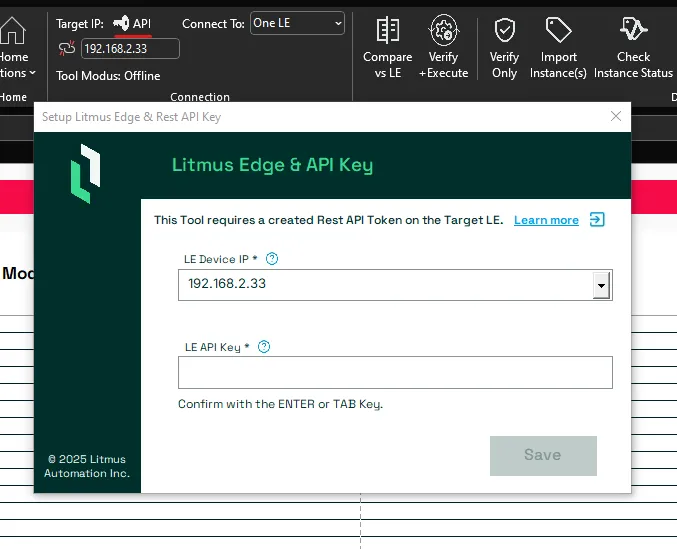Click the Save button
Screen dimensions: 677x549
tap(543, 455)
